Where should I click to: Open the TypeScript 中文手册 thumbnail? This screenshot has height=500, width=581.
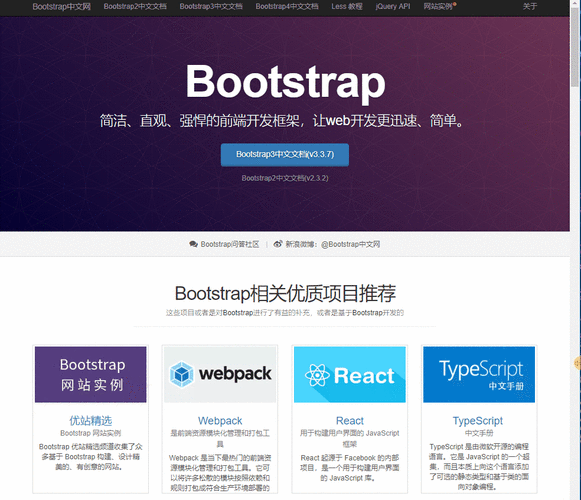pos(479,374)
